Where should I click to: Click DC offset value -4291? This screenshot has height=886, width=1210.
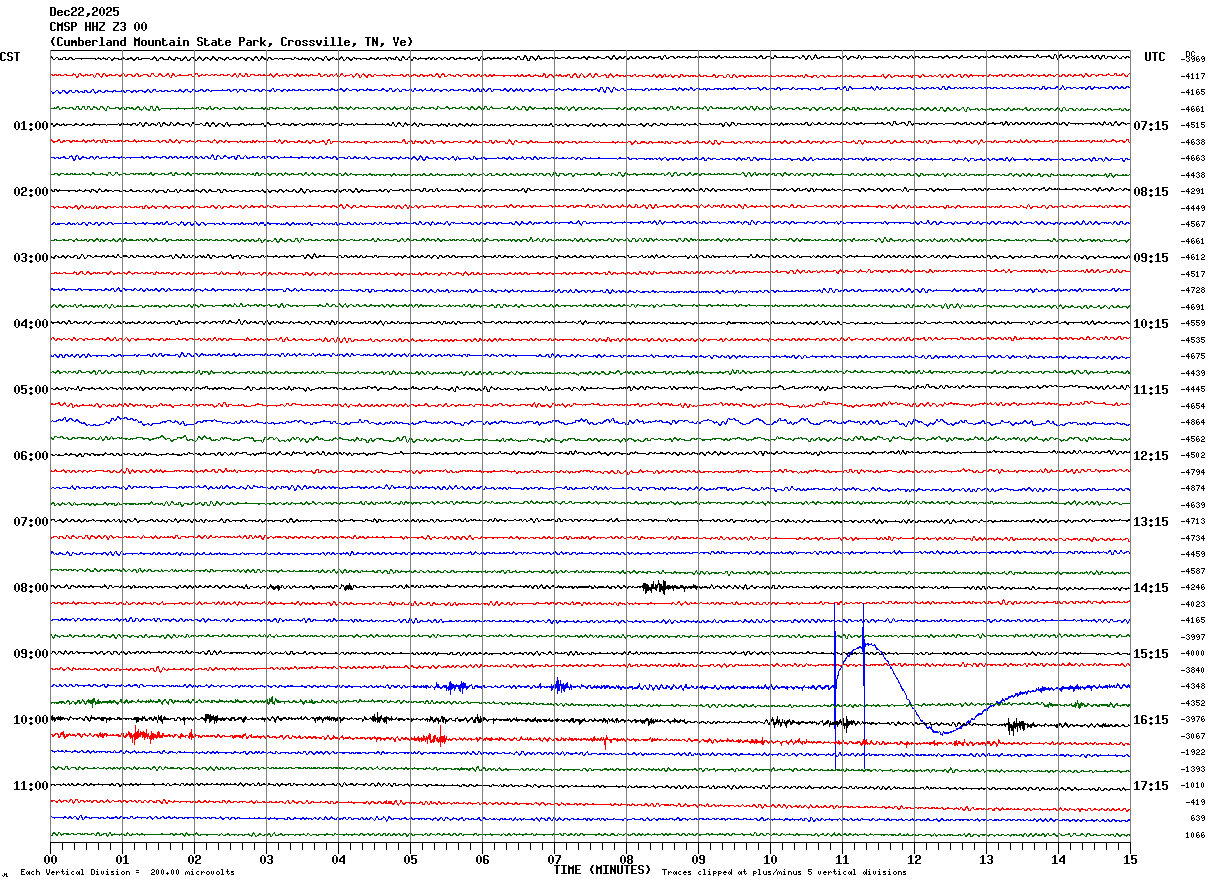(1194, 192)
